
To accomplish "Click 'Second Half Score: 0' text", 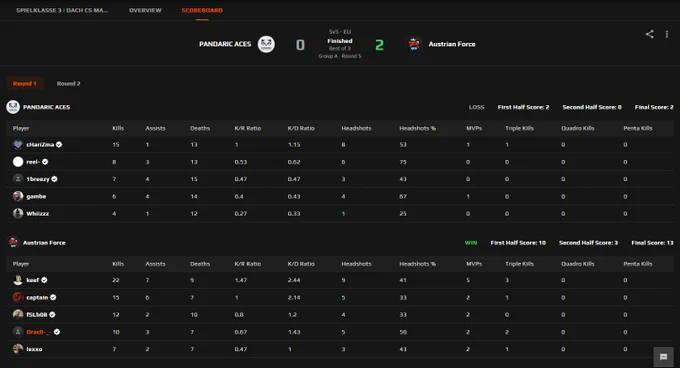I will [x=592, y=107].
